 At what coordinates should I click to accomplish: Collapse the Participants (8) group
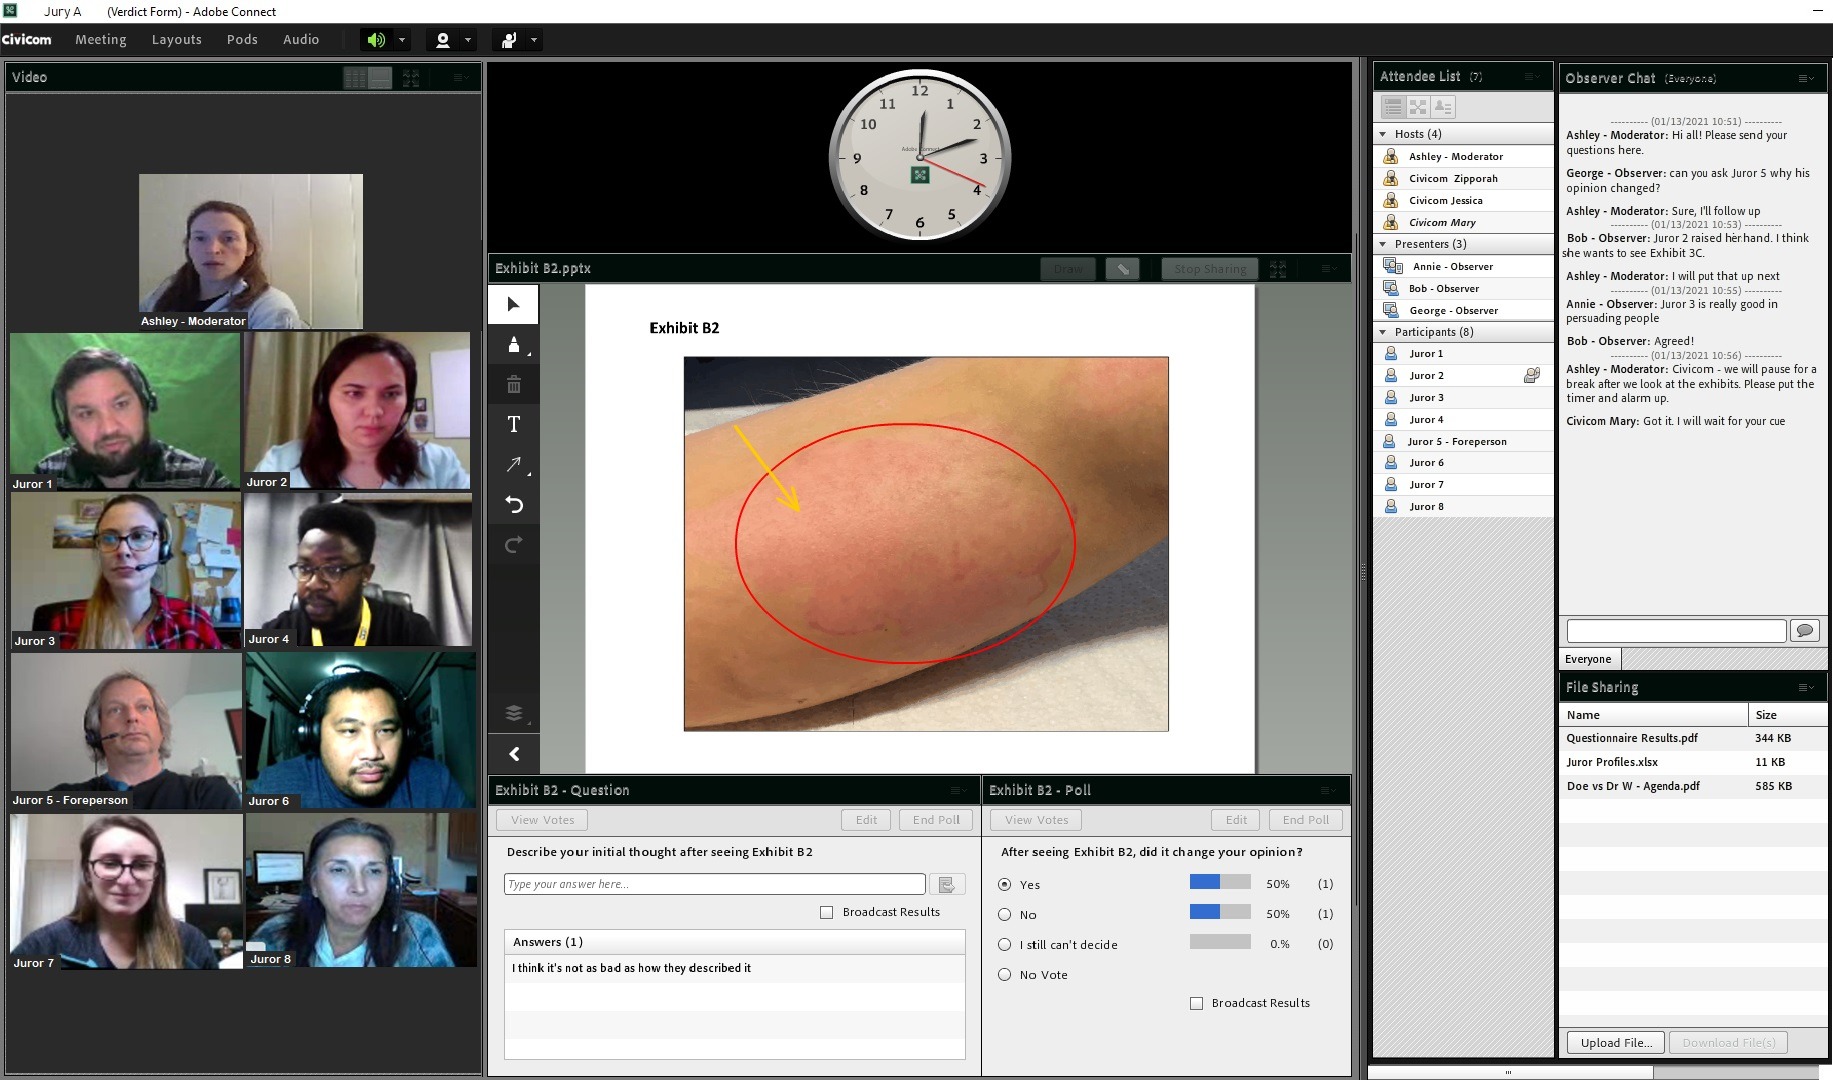pyautogui.click(x=1383, y=332)
